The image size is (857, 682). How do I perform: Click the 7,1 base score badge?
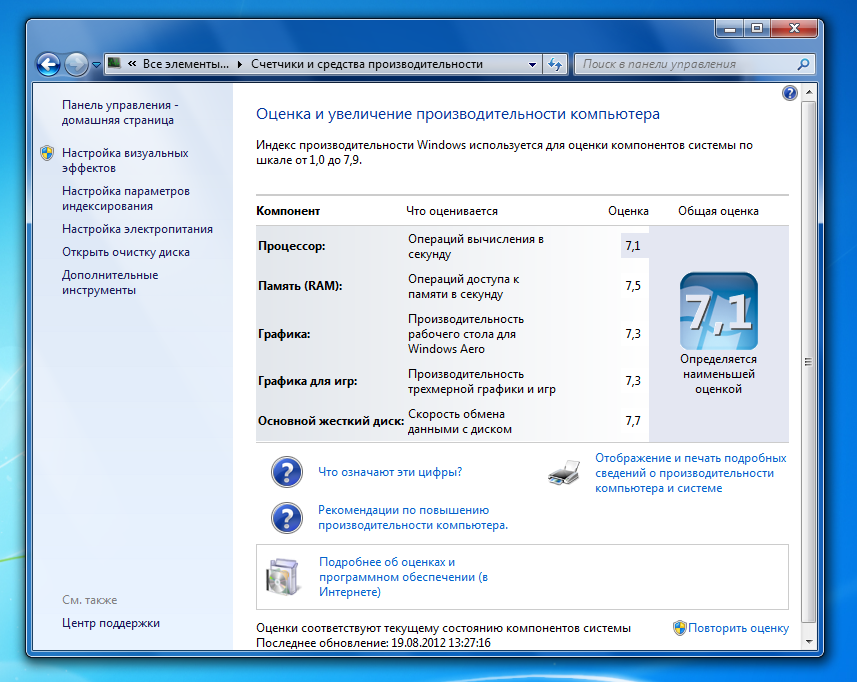[x=719, y=311]
